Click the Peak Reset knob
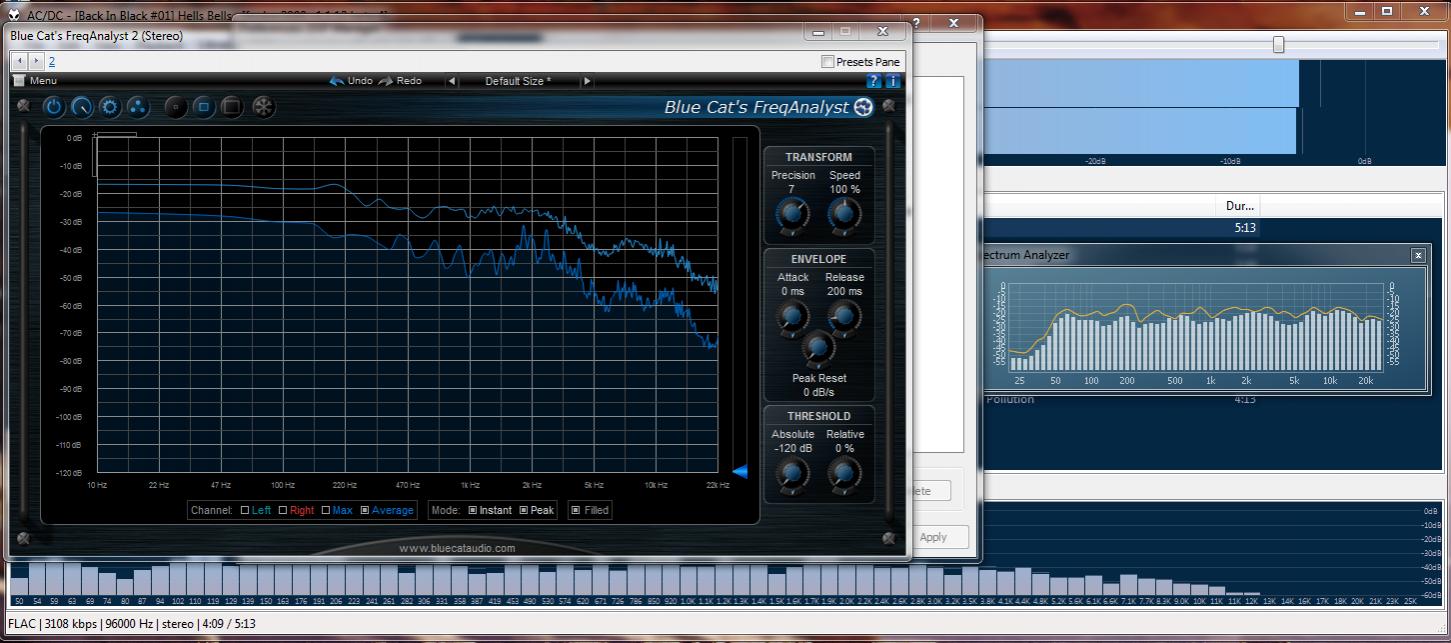 click(818, 347)
